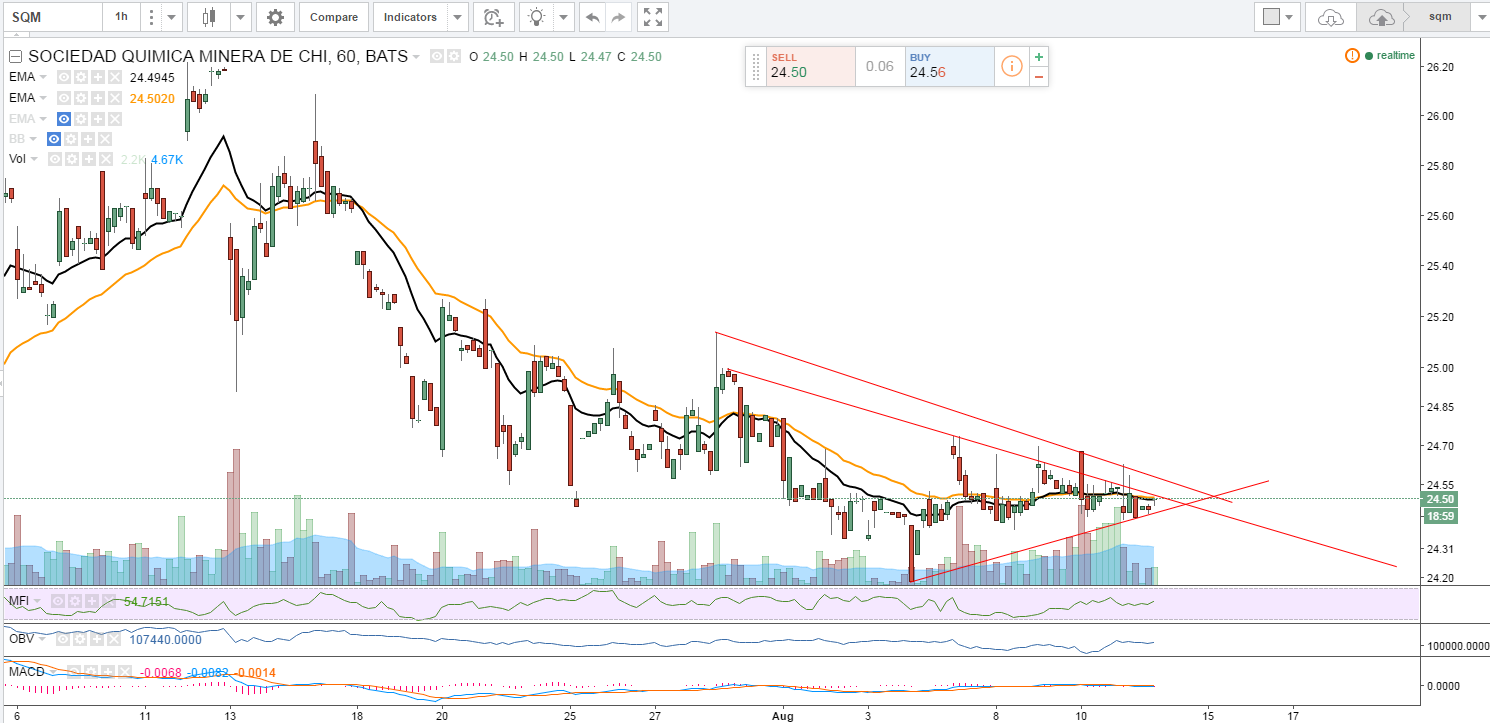Screen dimensions: 1490x723
Task: Open the symbol title dropdown after BATS
Action: [x=416, y=57]
